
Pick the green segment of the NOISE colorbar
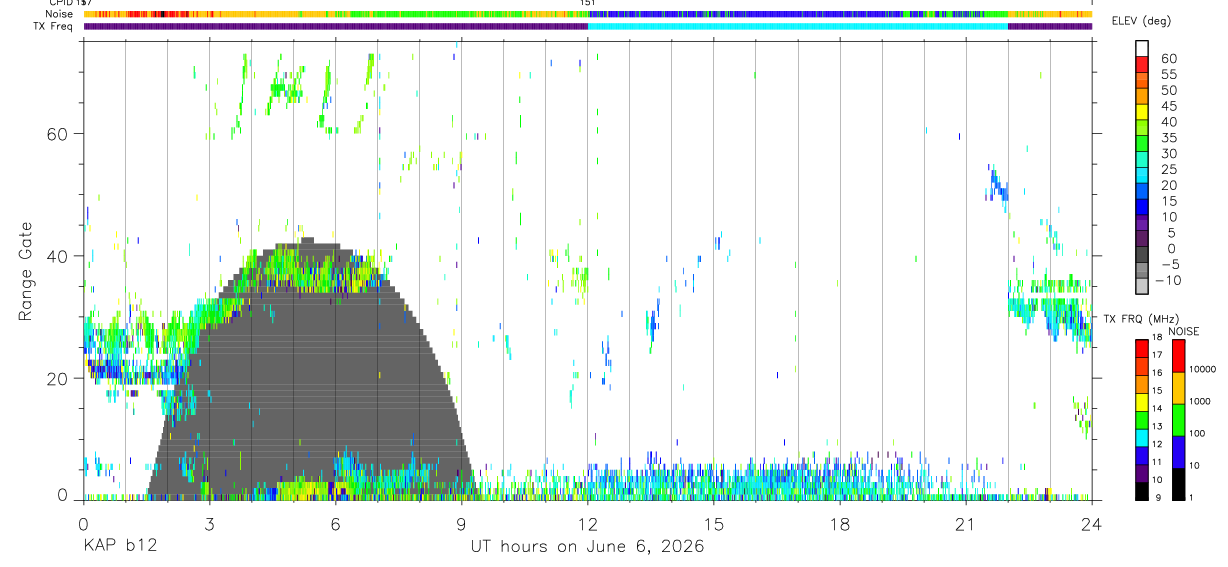point(1178,419)
